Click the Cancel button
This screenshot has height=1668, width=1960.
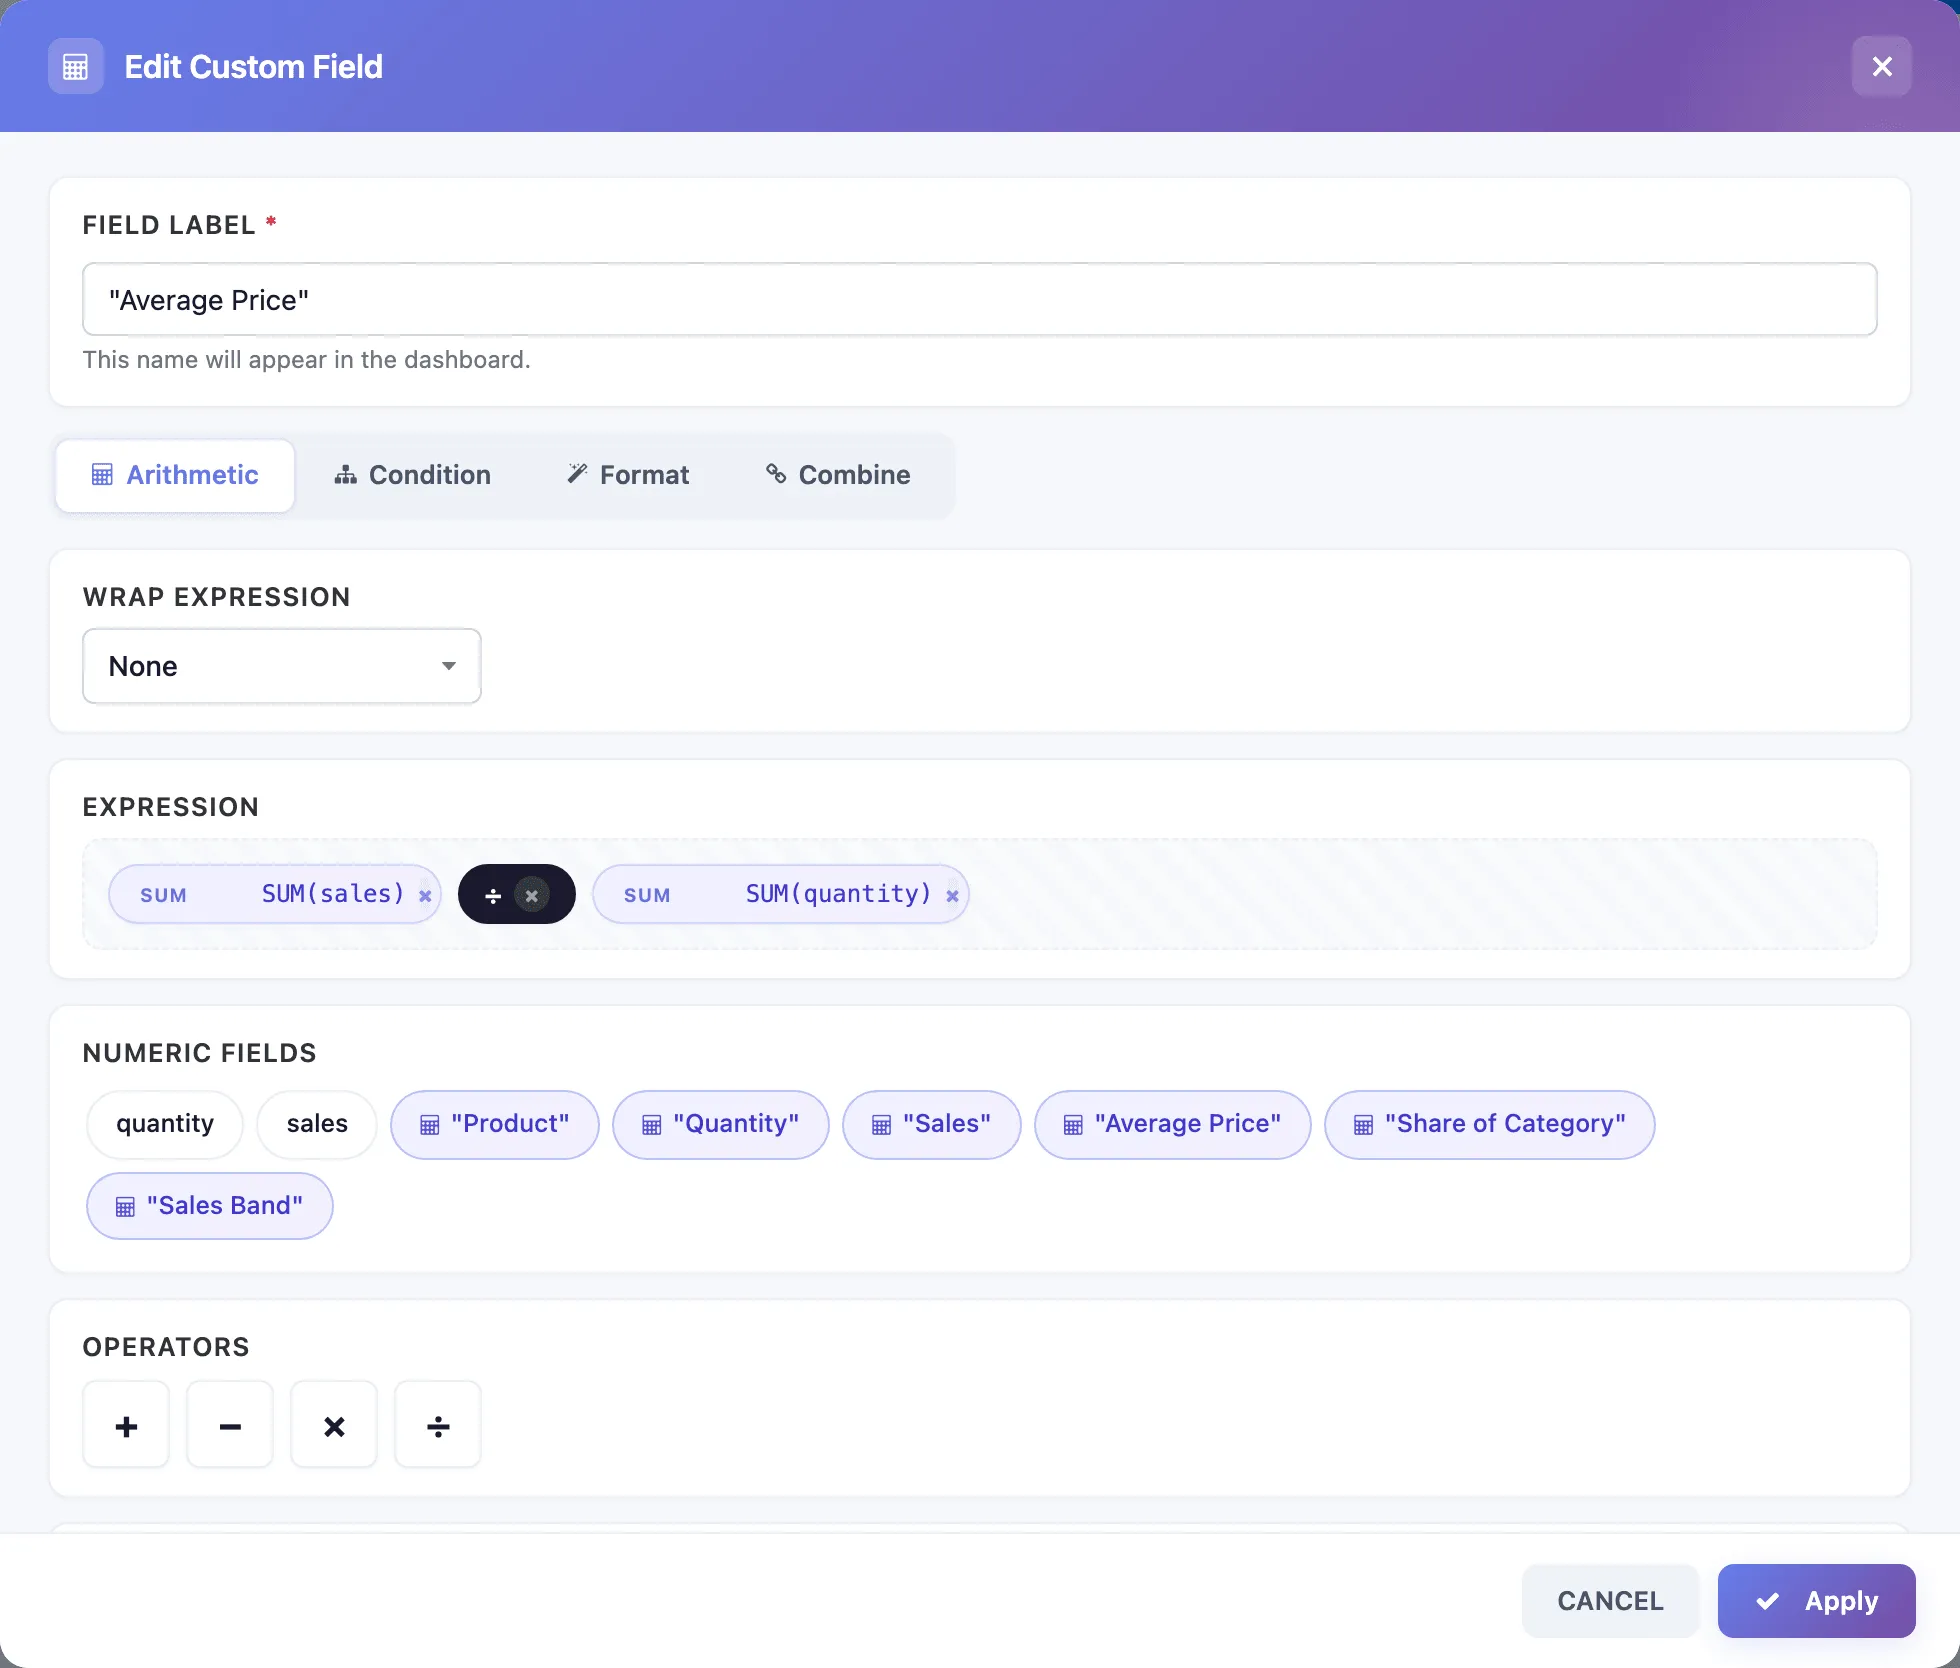pos(1610,1600)
